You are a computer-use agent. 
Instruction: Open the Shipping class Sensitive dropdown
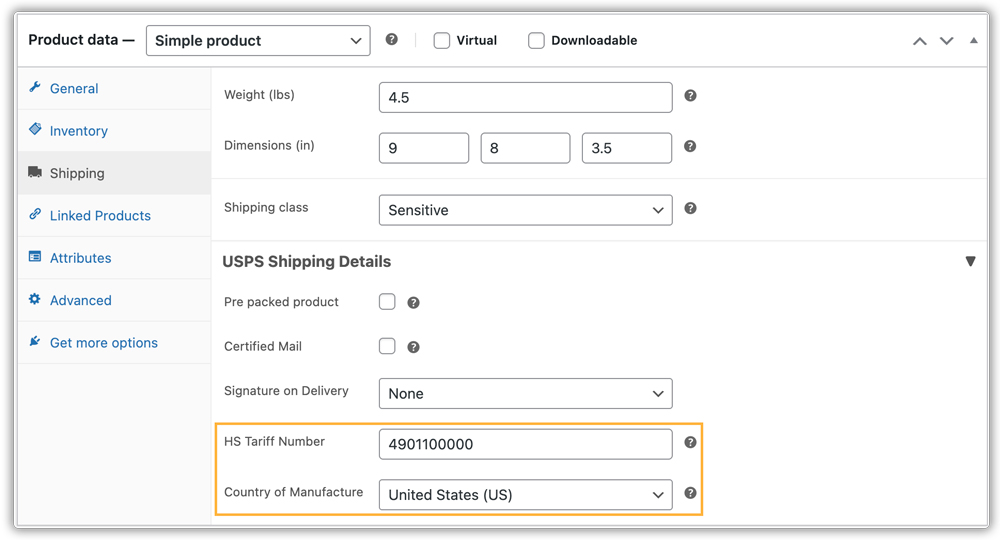click(x=526, y=210)
